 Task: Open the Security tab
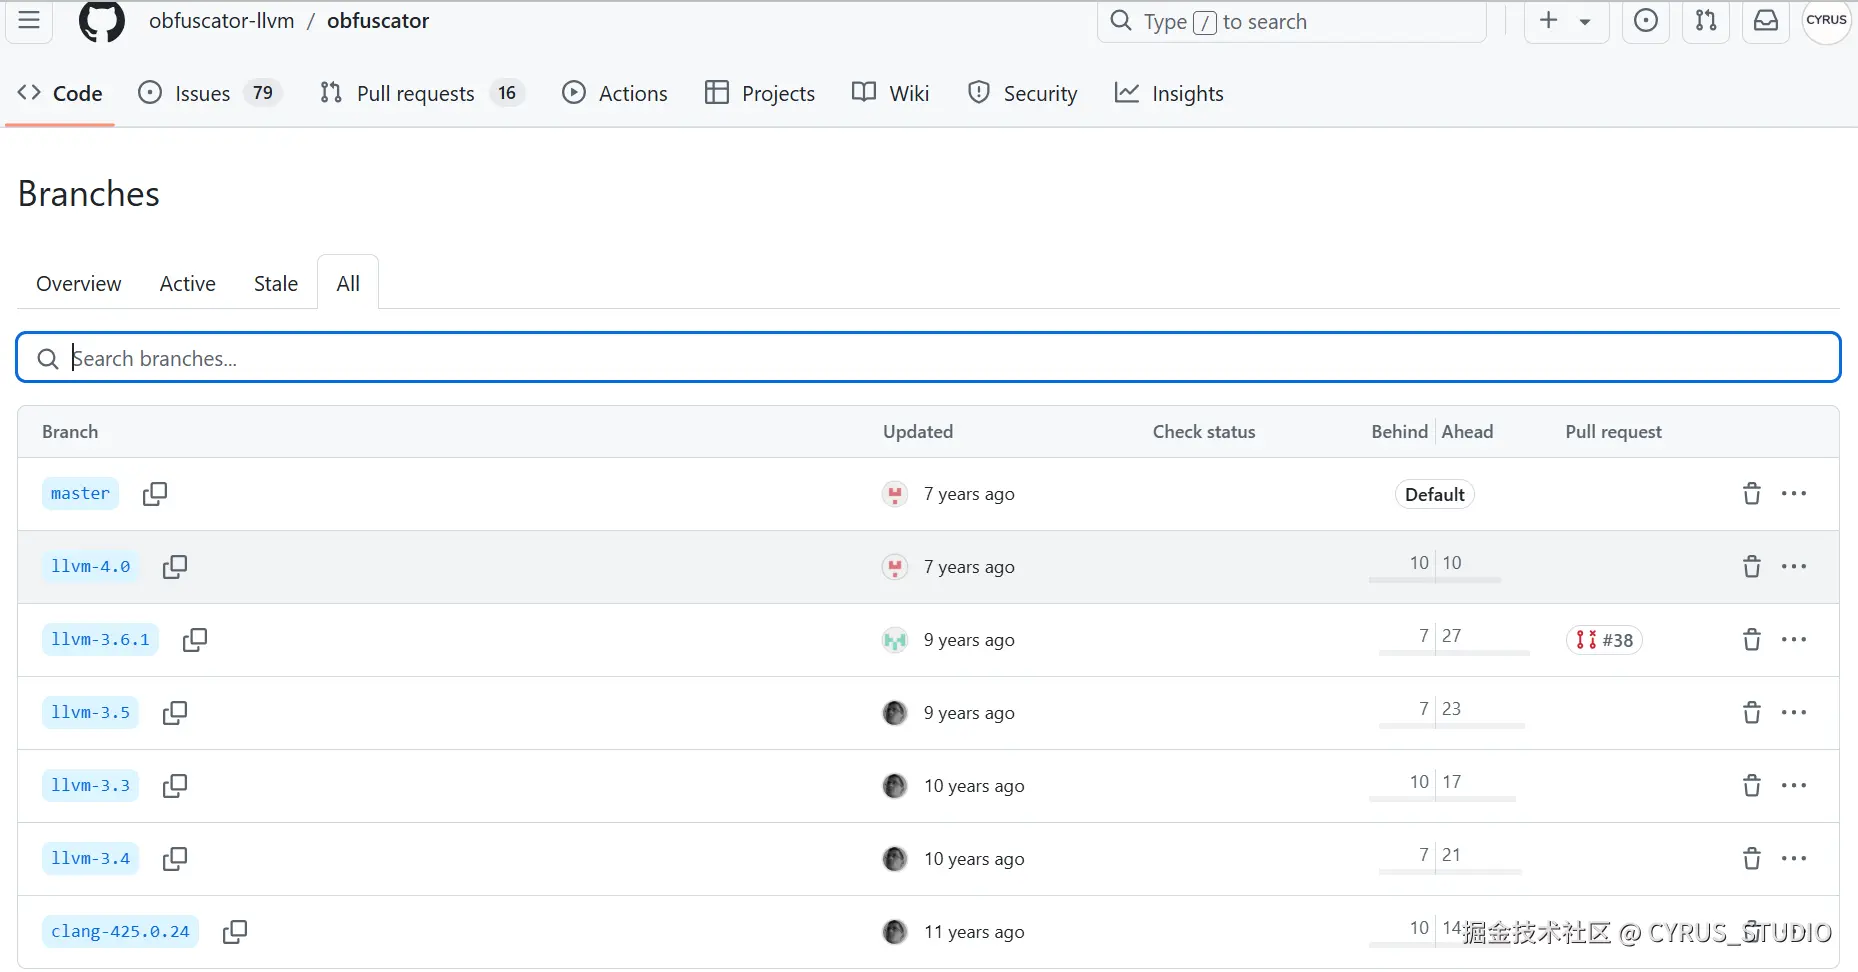tap(1023, 94)
